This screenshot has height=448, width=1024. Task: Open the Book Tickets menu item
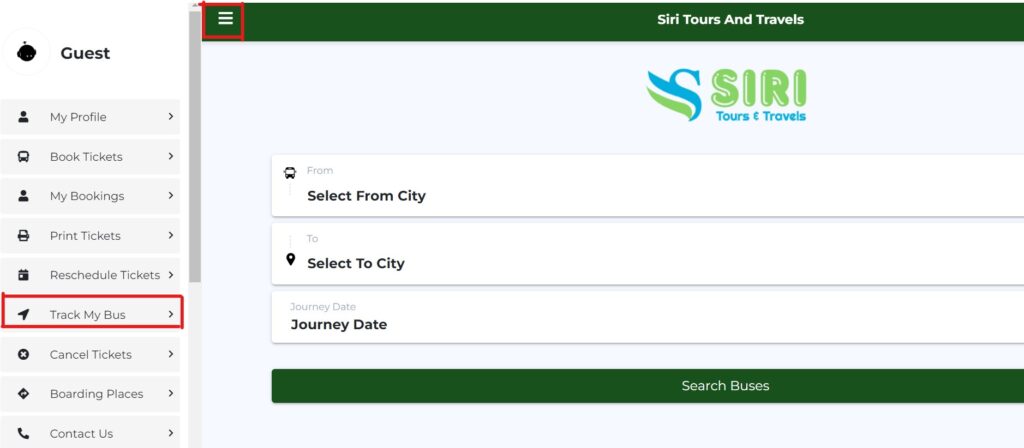point(90,157)
